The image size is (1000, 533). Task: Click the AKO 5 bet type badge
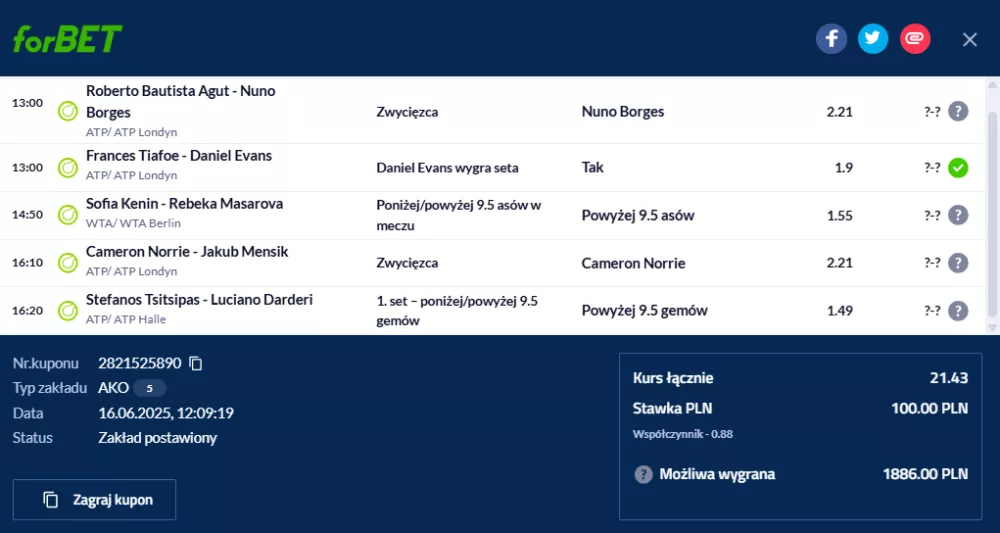(149, 388)
